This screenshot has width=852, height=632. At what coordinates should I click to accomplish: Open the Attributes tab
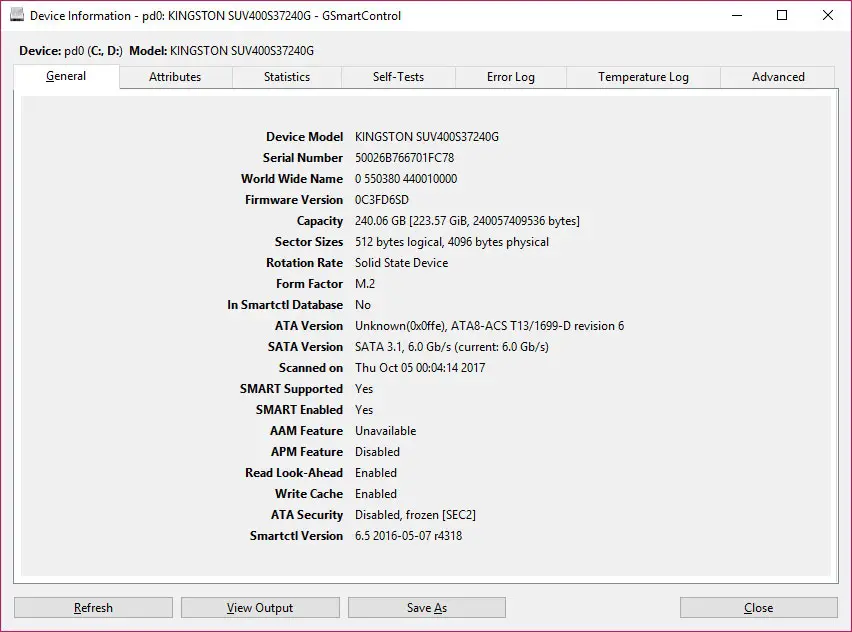point(175,77)
